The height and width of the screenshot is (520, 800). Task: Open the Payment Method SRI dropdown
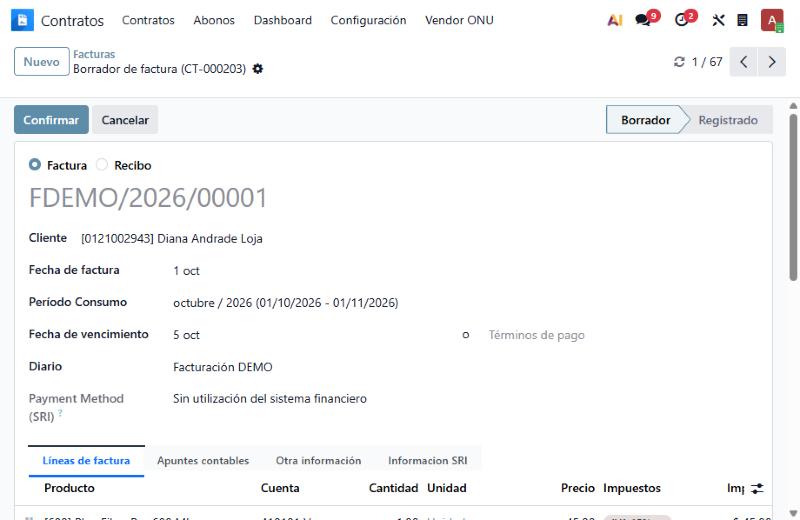click(x=269, y=399)
